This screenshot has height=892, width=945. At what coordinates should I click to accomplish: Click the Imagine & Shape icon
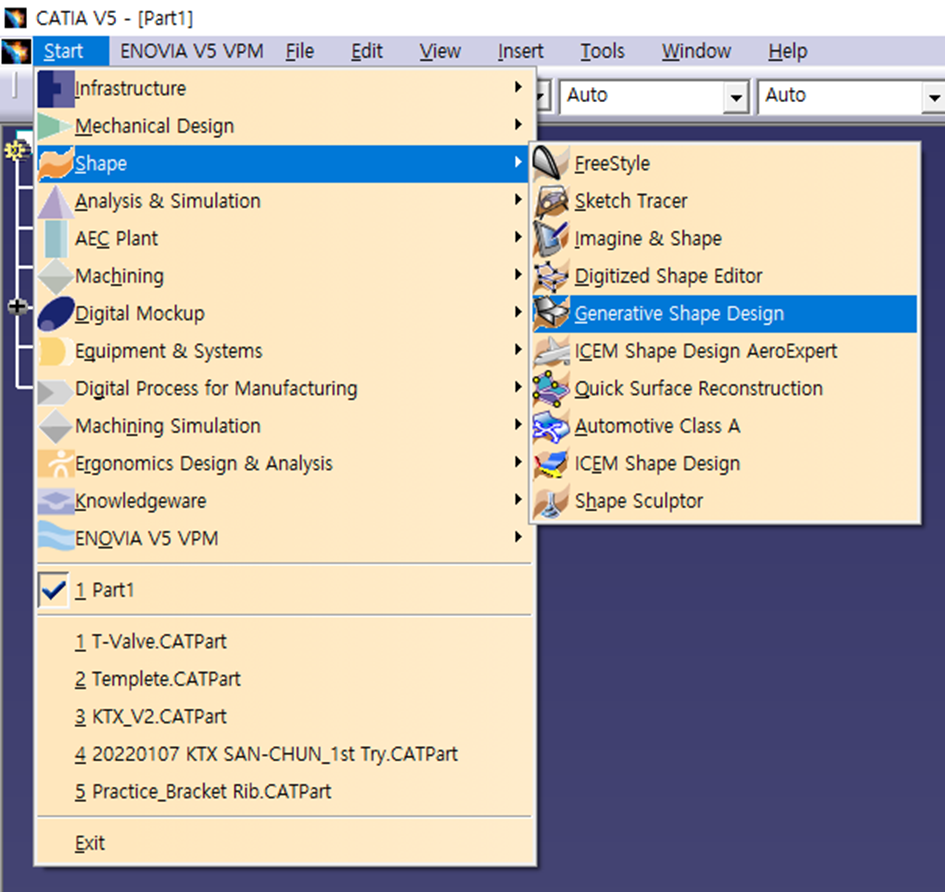coord(551,239)
